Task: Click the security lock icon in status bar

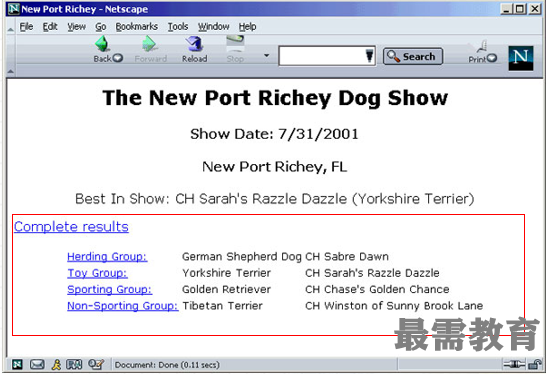Action: click(x=535, y=364)
